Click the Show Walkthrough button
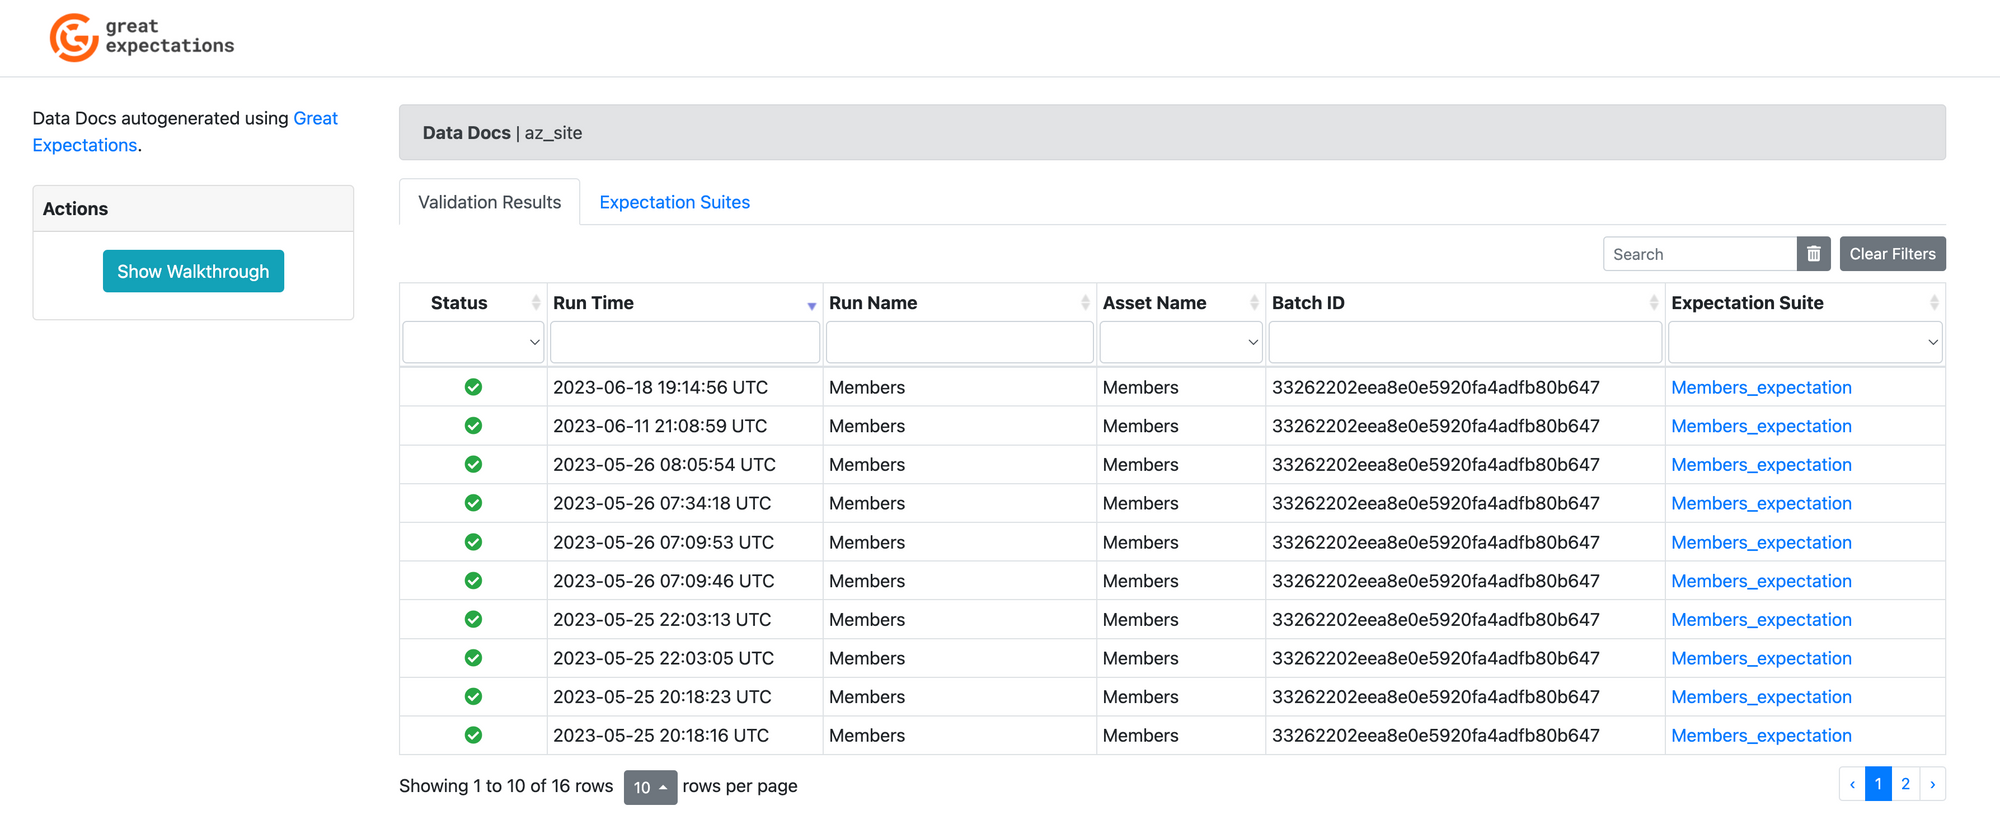 (193, 271)
